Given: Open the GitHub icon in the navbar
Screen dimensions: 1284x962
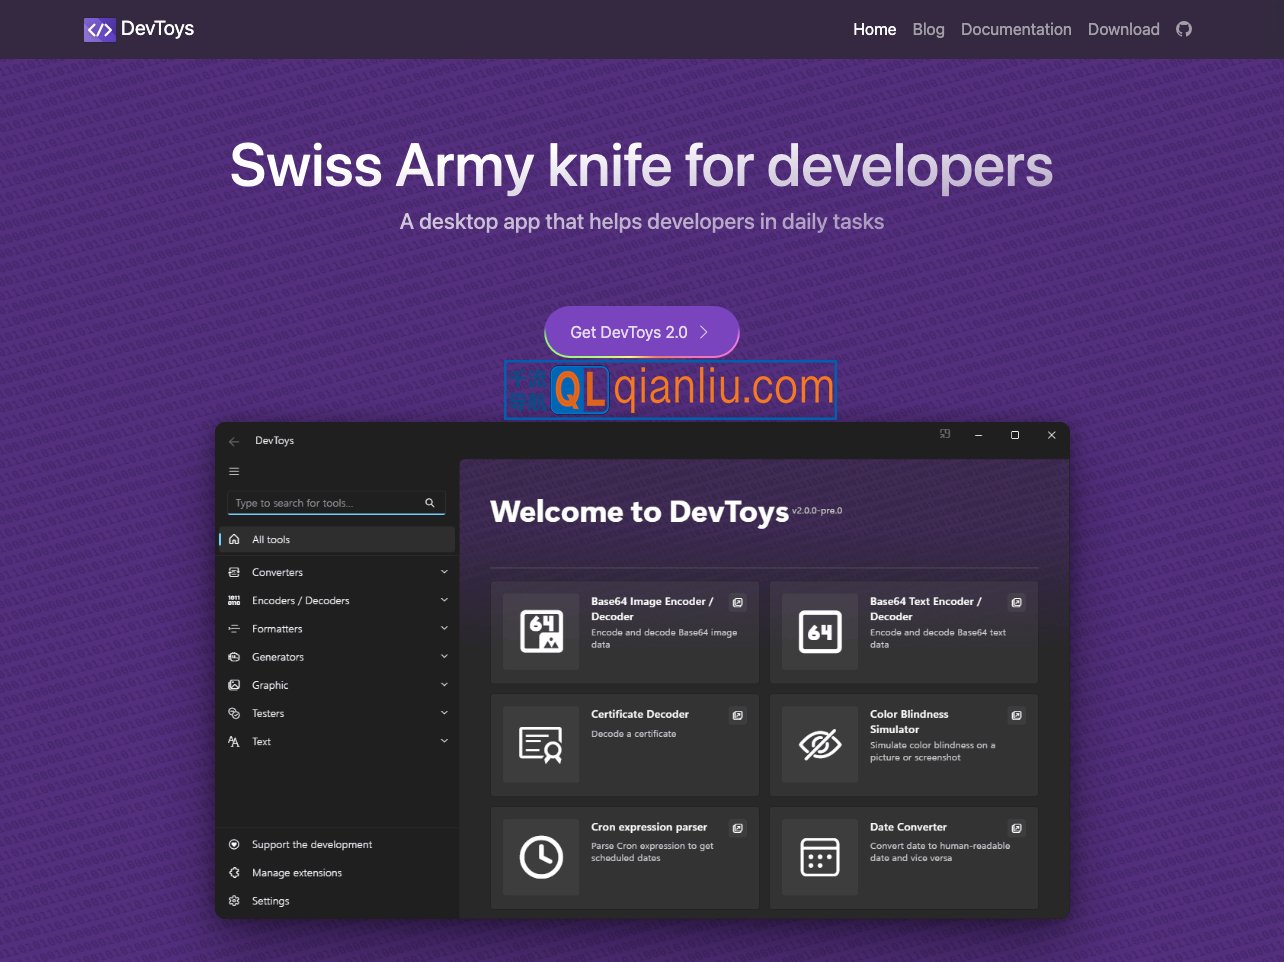Looking at the screenshot, I should click(1184, 29).
